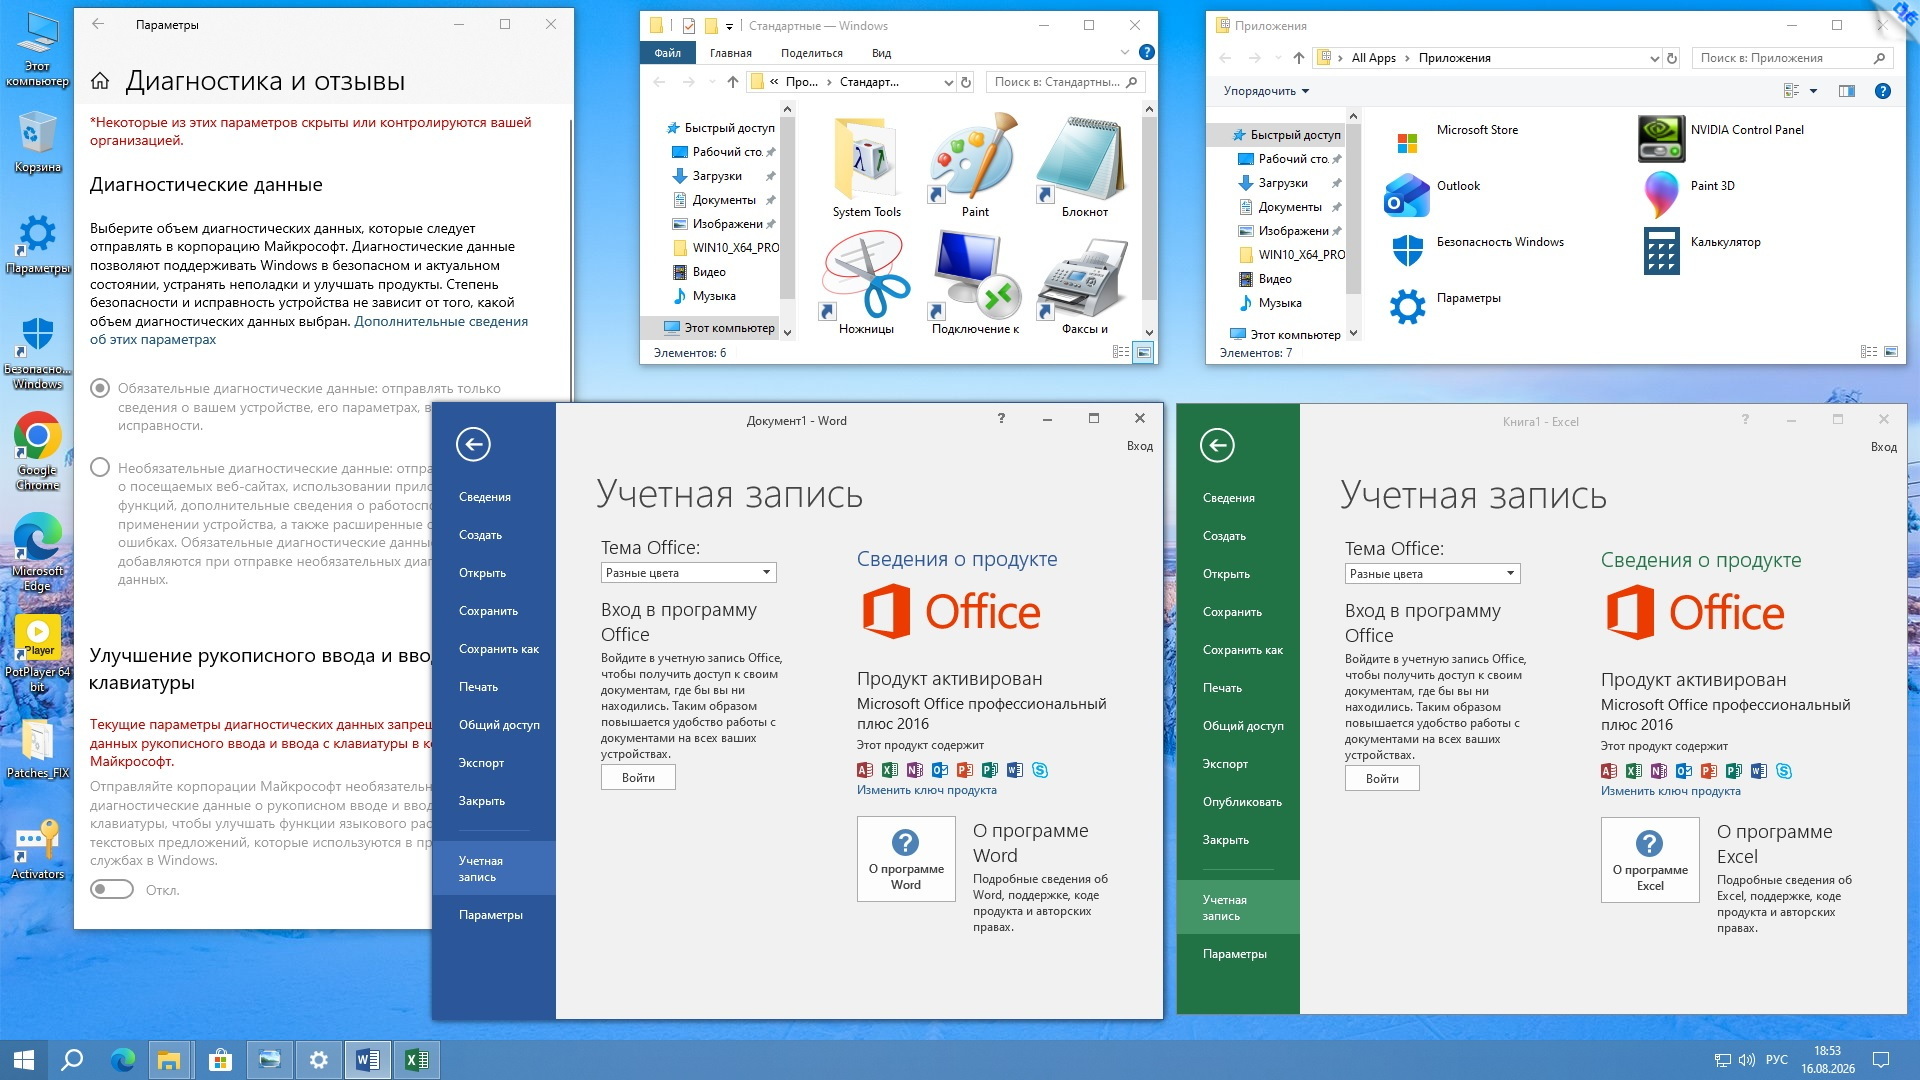Open the Тема Office dropdown in Excel

[1432, 574]
